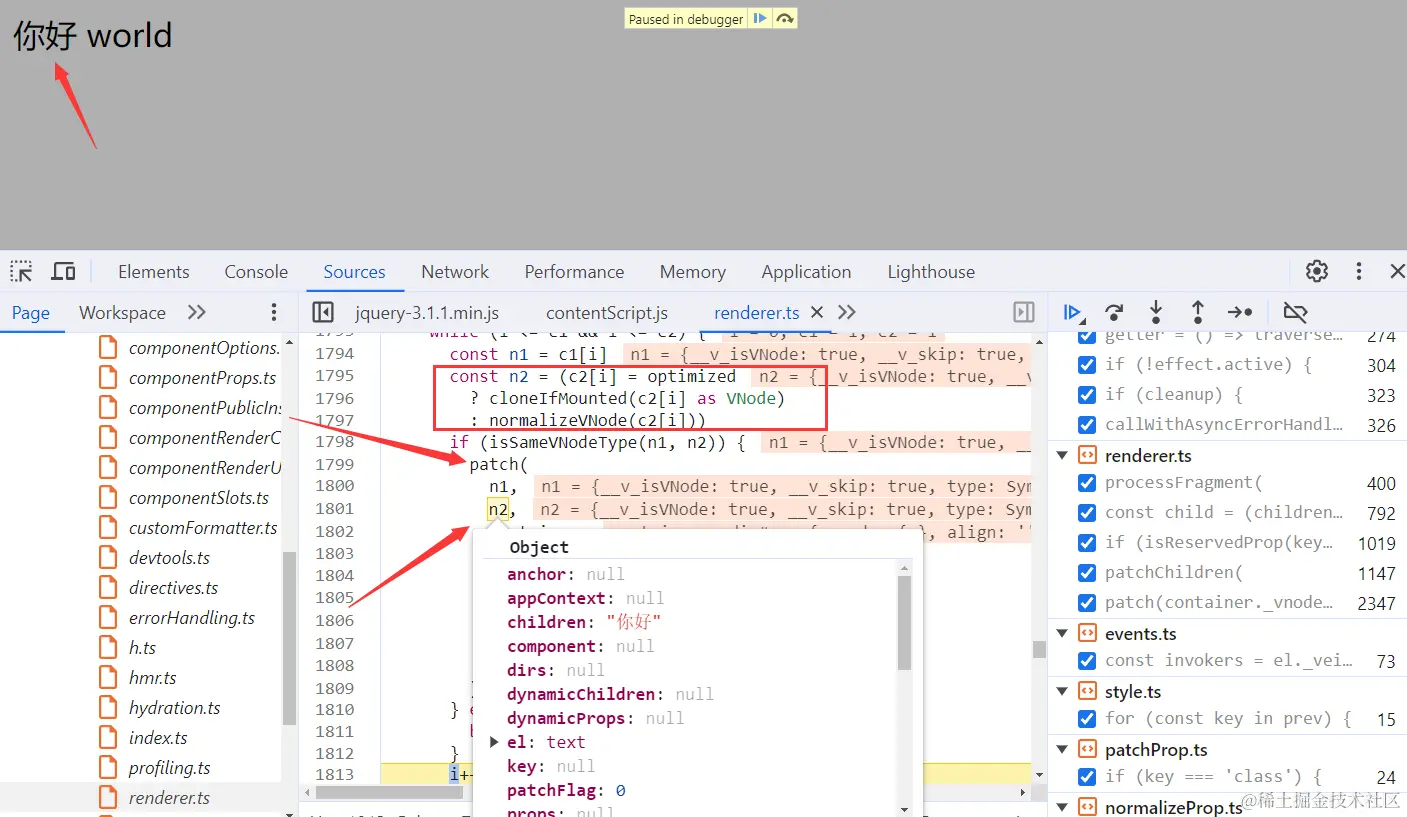This screenshot has height=817, width=1407.
Task: Set breakpoint on line number 1806
Action: [x=334, y=620]
